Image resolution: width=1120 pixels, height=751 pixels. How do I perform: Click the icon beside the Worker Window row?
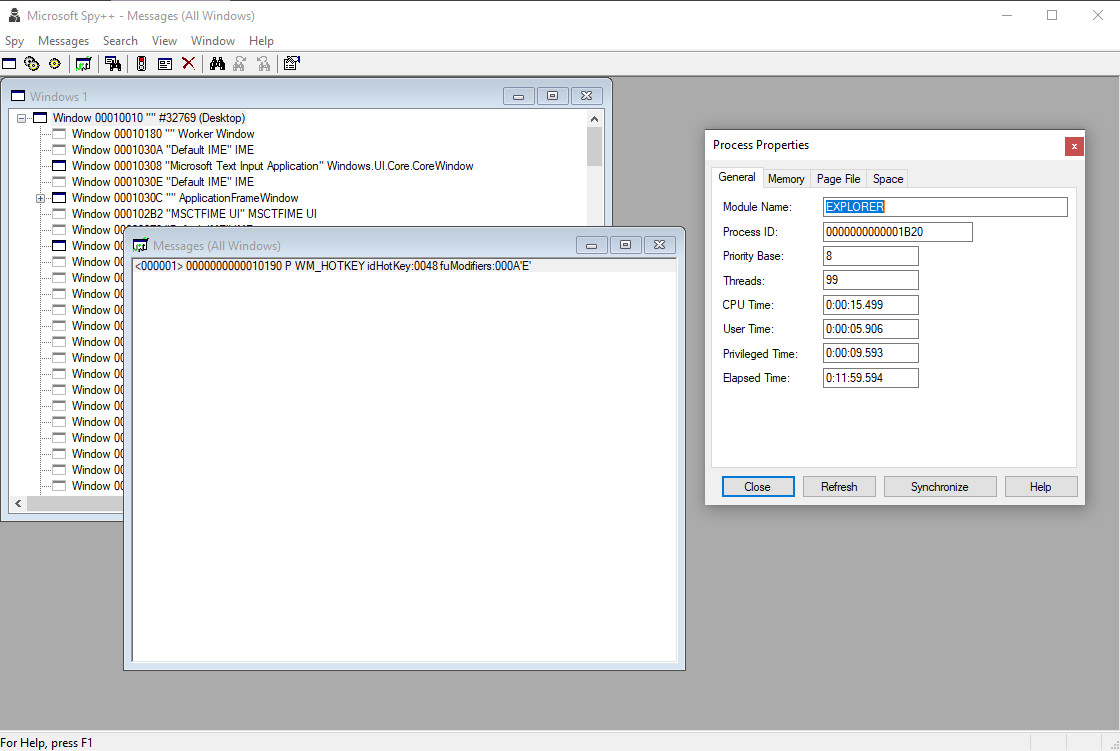[59, 134]
